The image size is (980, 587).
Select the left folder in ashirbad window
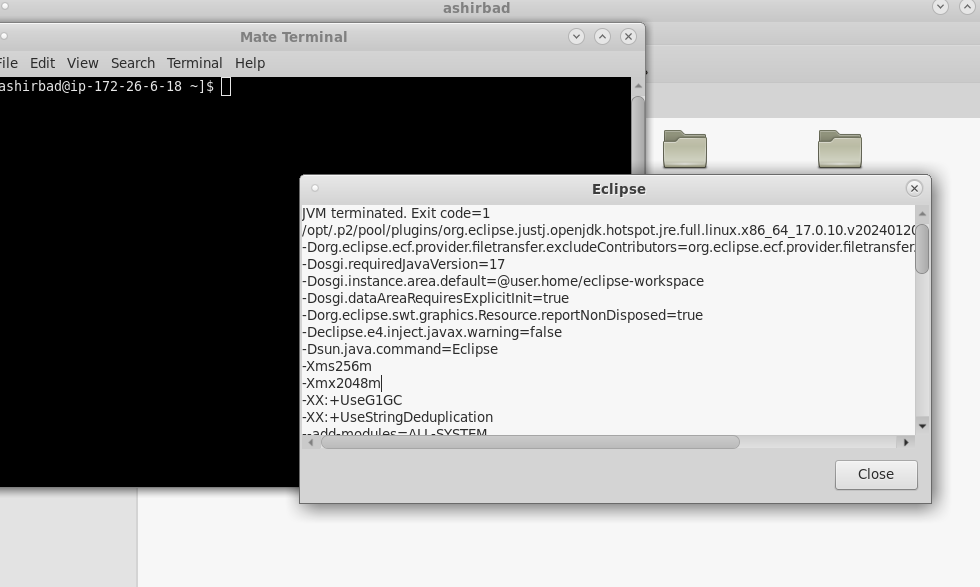[x=684, y=149]
